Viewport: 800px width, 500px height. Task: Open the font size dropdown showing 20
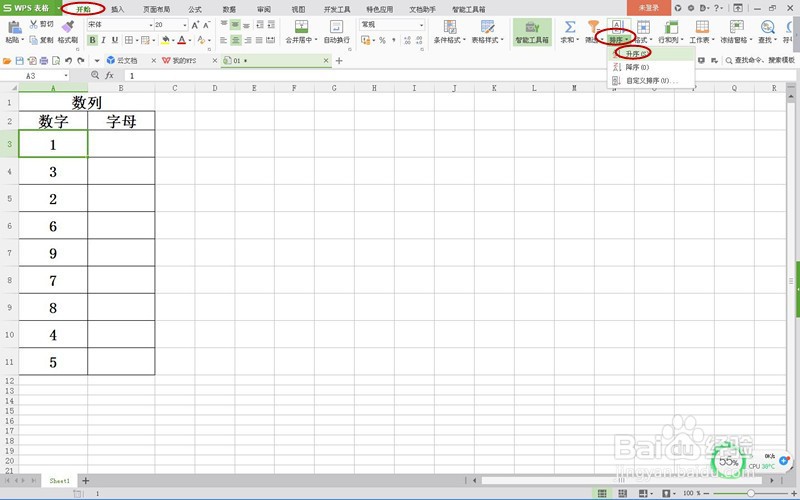[185, 25]
